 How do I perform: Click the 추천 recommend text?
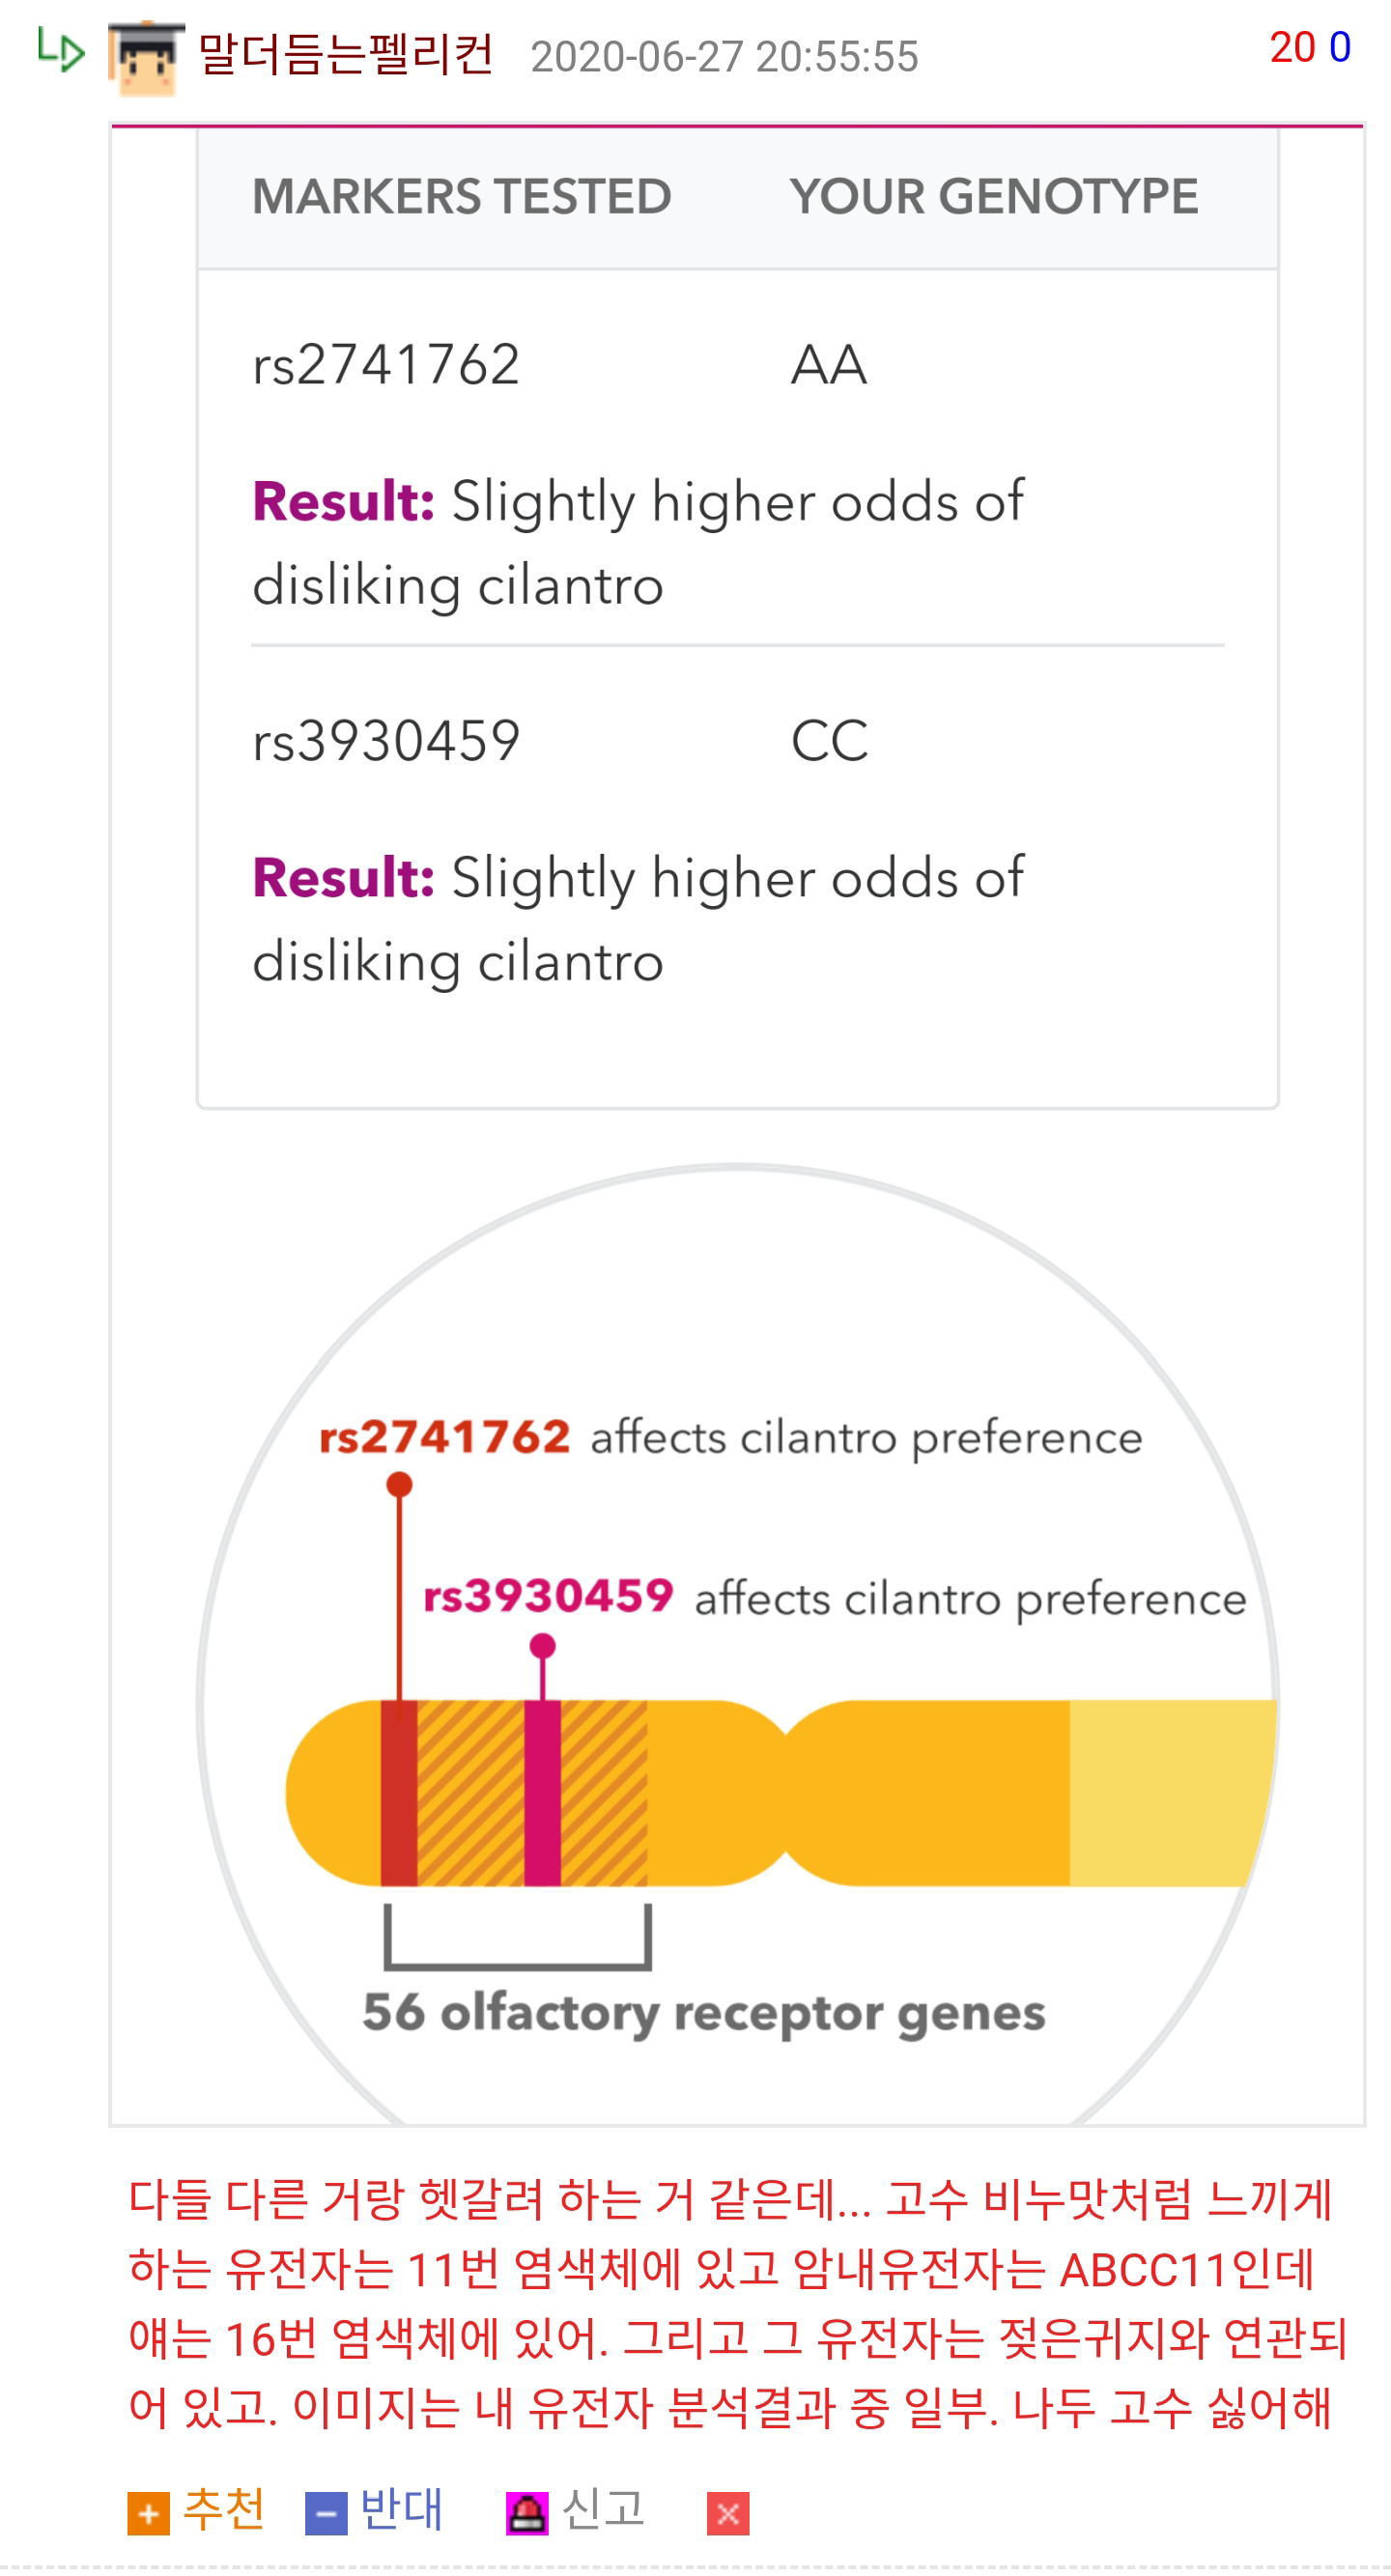(224, 2508)
